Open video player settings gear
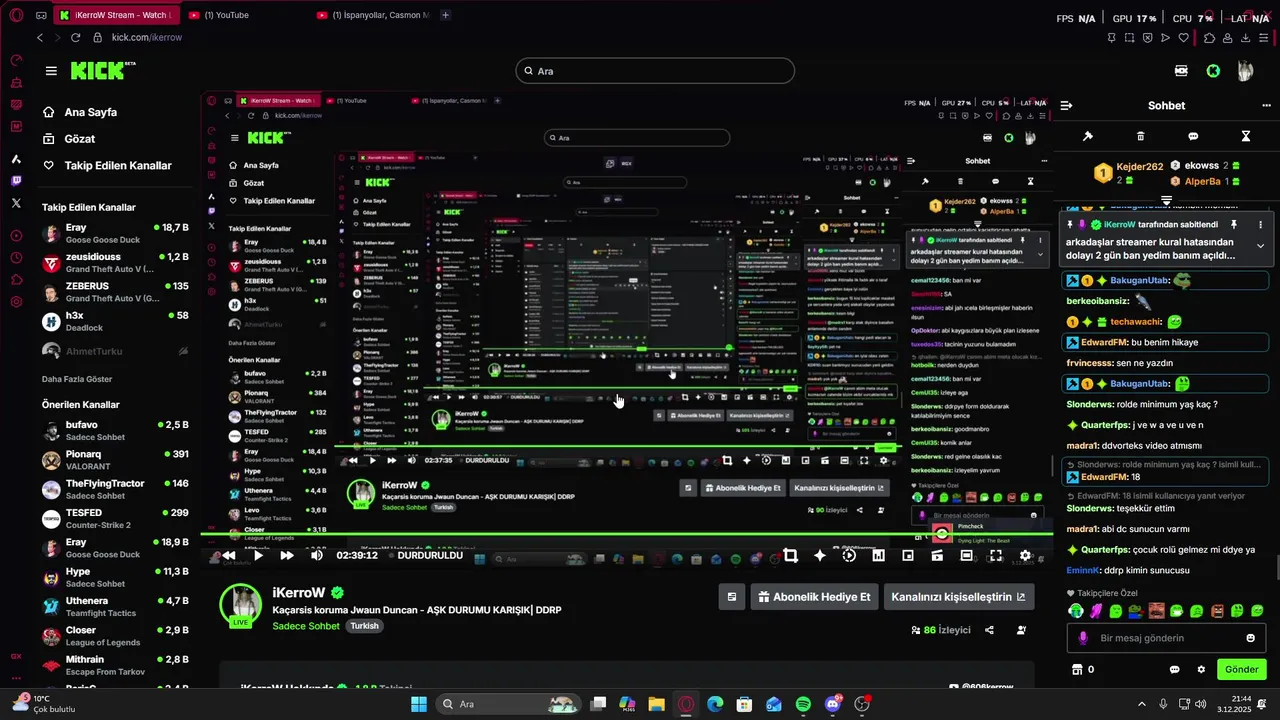The height and width of the screenshot is (720, 1280). (x=1025, y=555)
